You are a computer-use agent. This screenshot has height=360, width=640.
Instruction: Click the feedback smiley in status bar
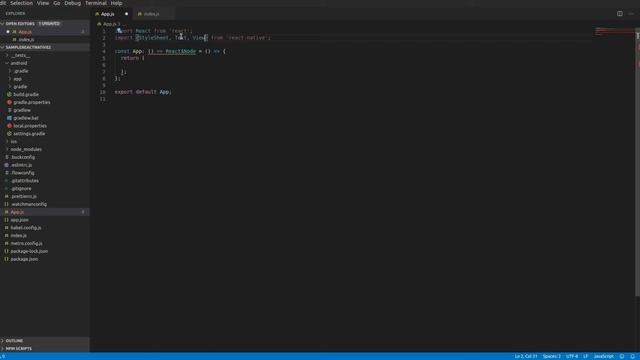[x=622, y=356]
